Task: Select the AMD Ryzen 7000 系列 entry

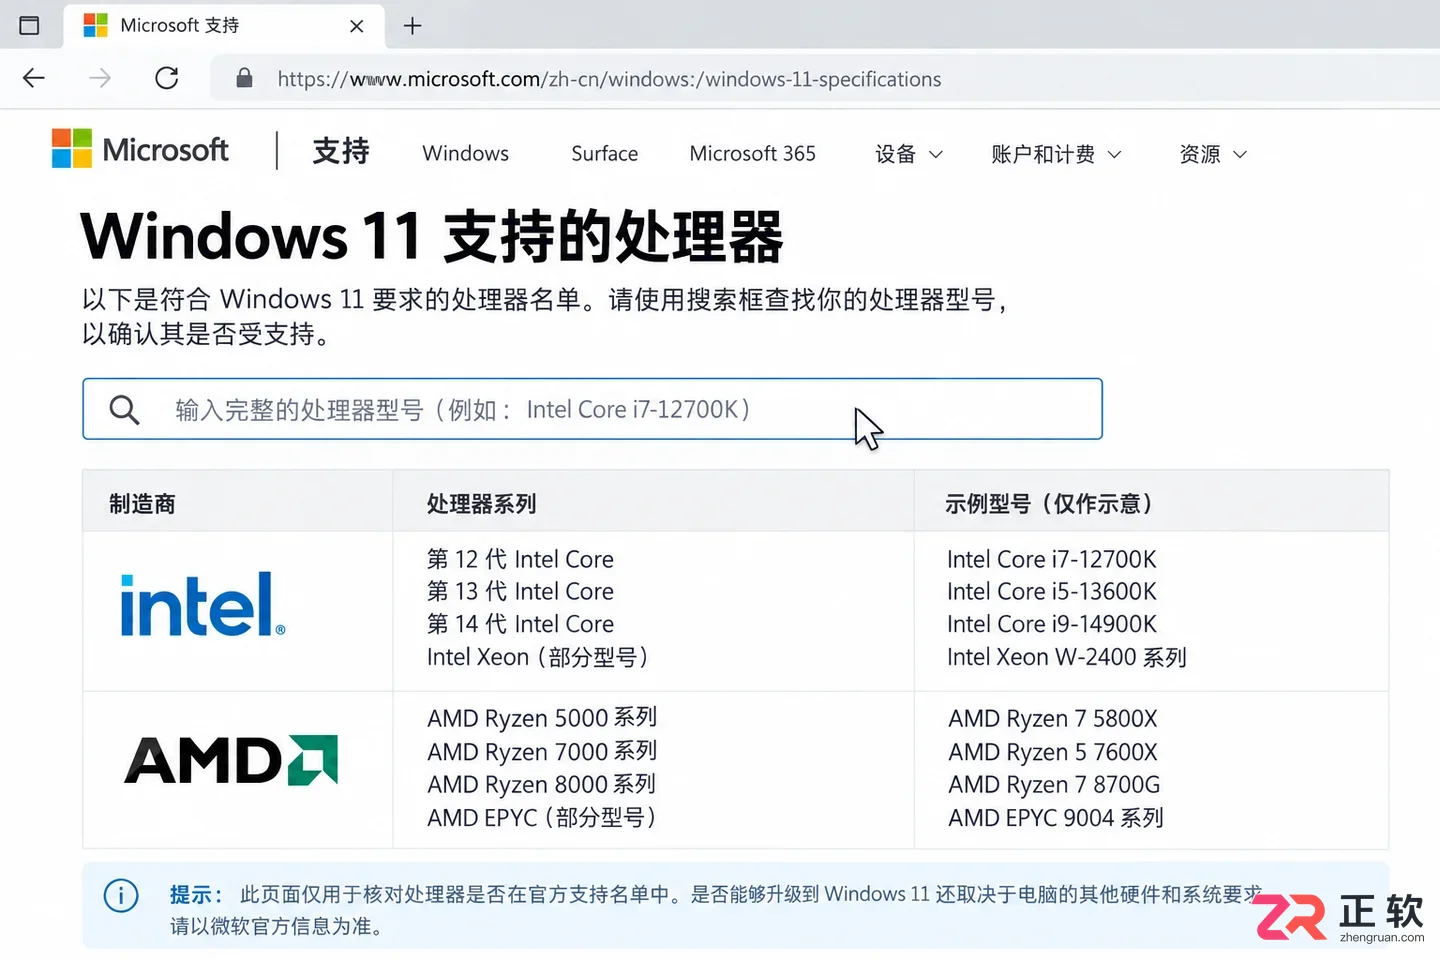Action: coord(542,751)
